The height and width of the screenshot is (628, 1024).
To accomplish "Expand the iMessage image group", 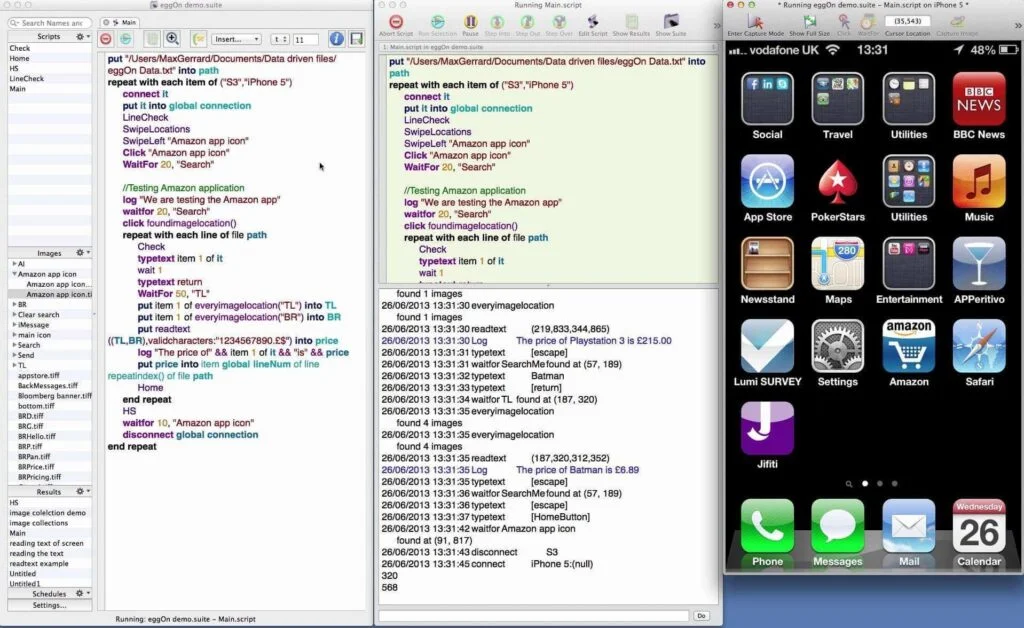I will pos(14,324).
